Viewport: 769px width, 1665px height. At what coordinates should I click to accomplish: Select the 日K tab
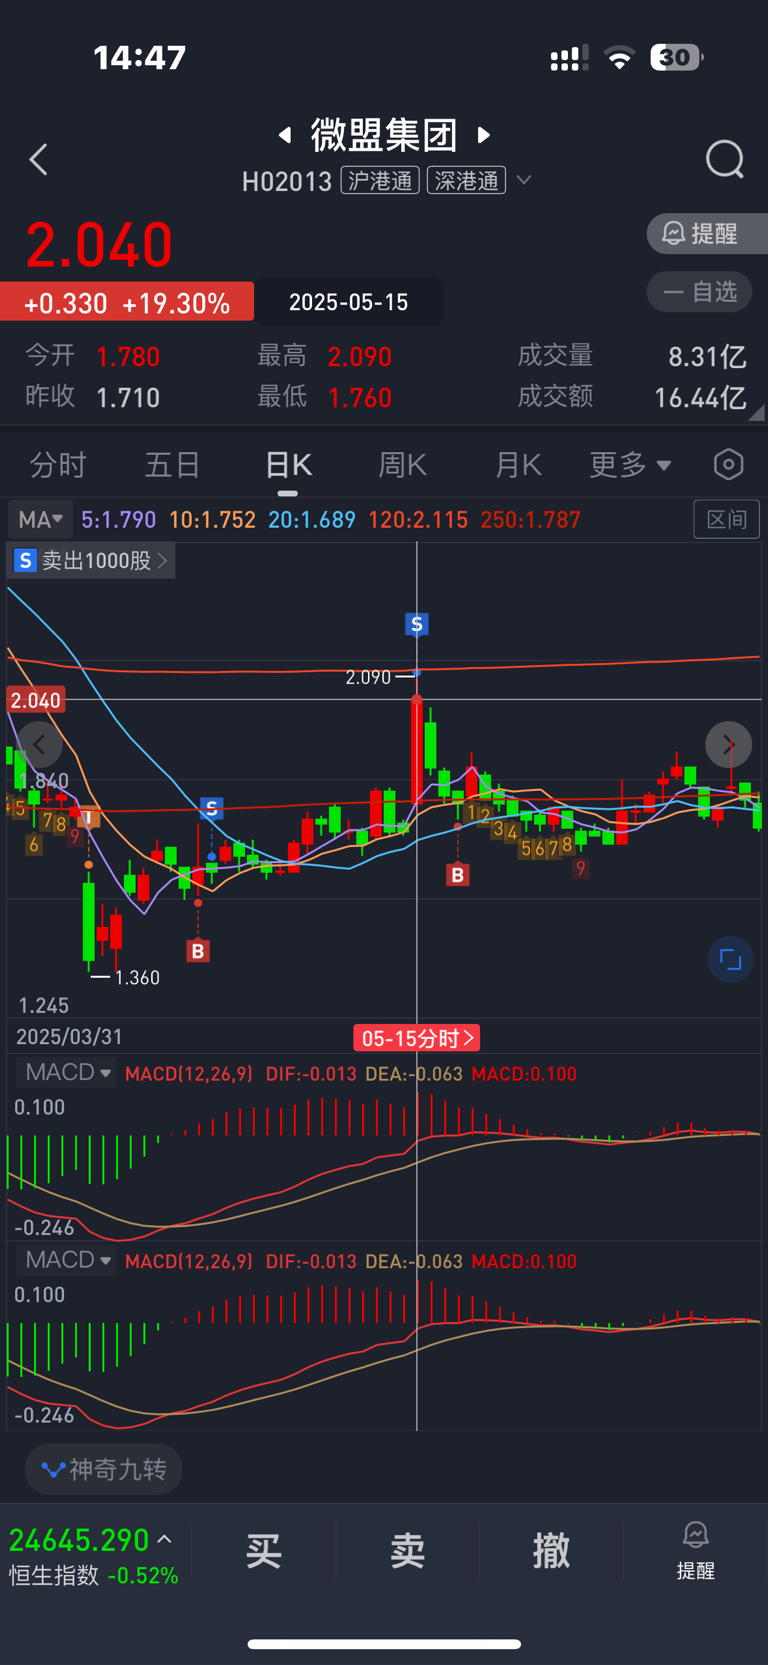point(288,465)
